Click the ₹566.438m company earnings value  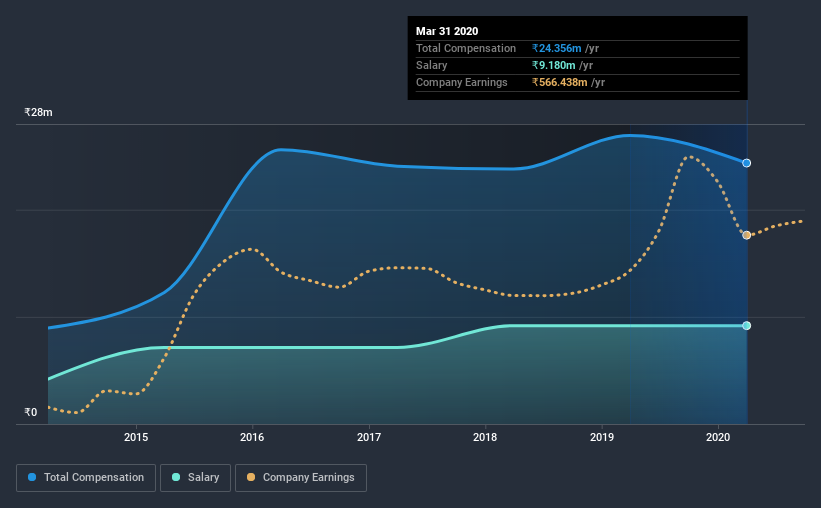coord(560,82)
